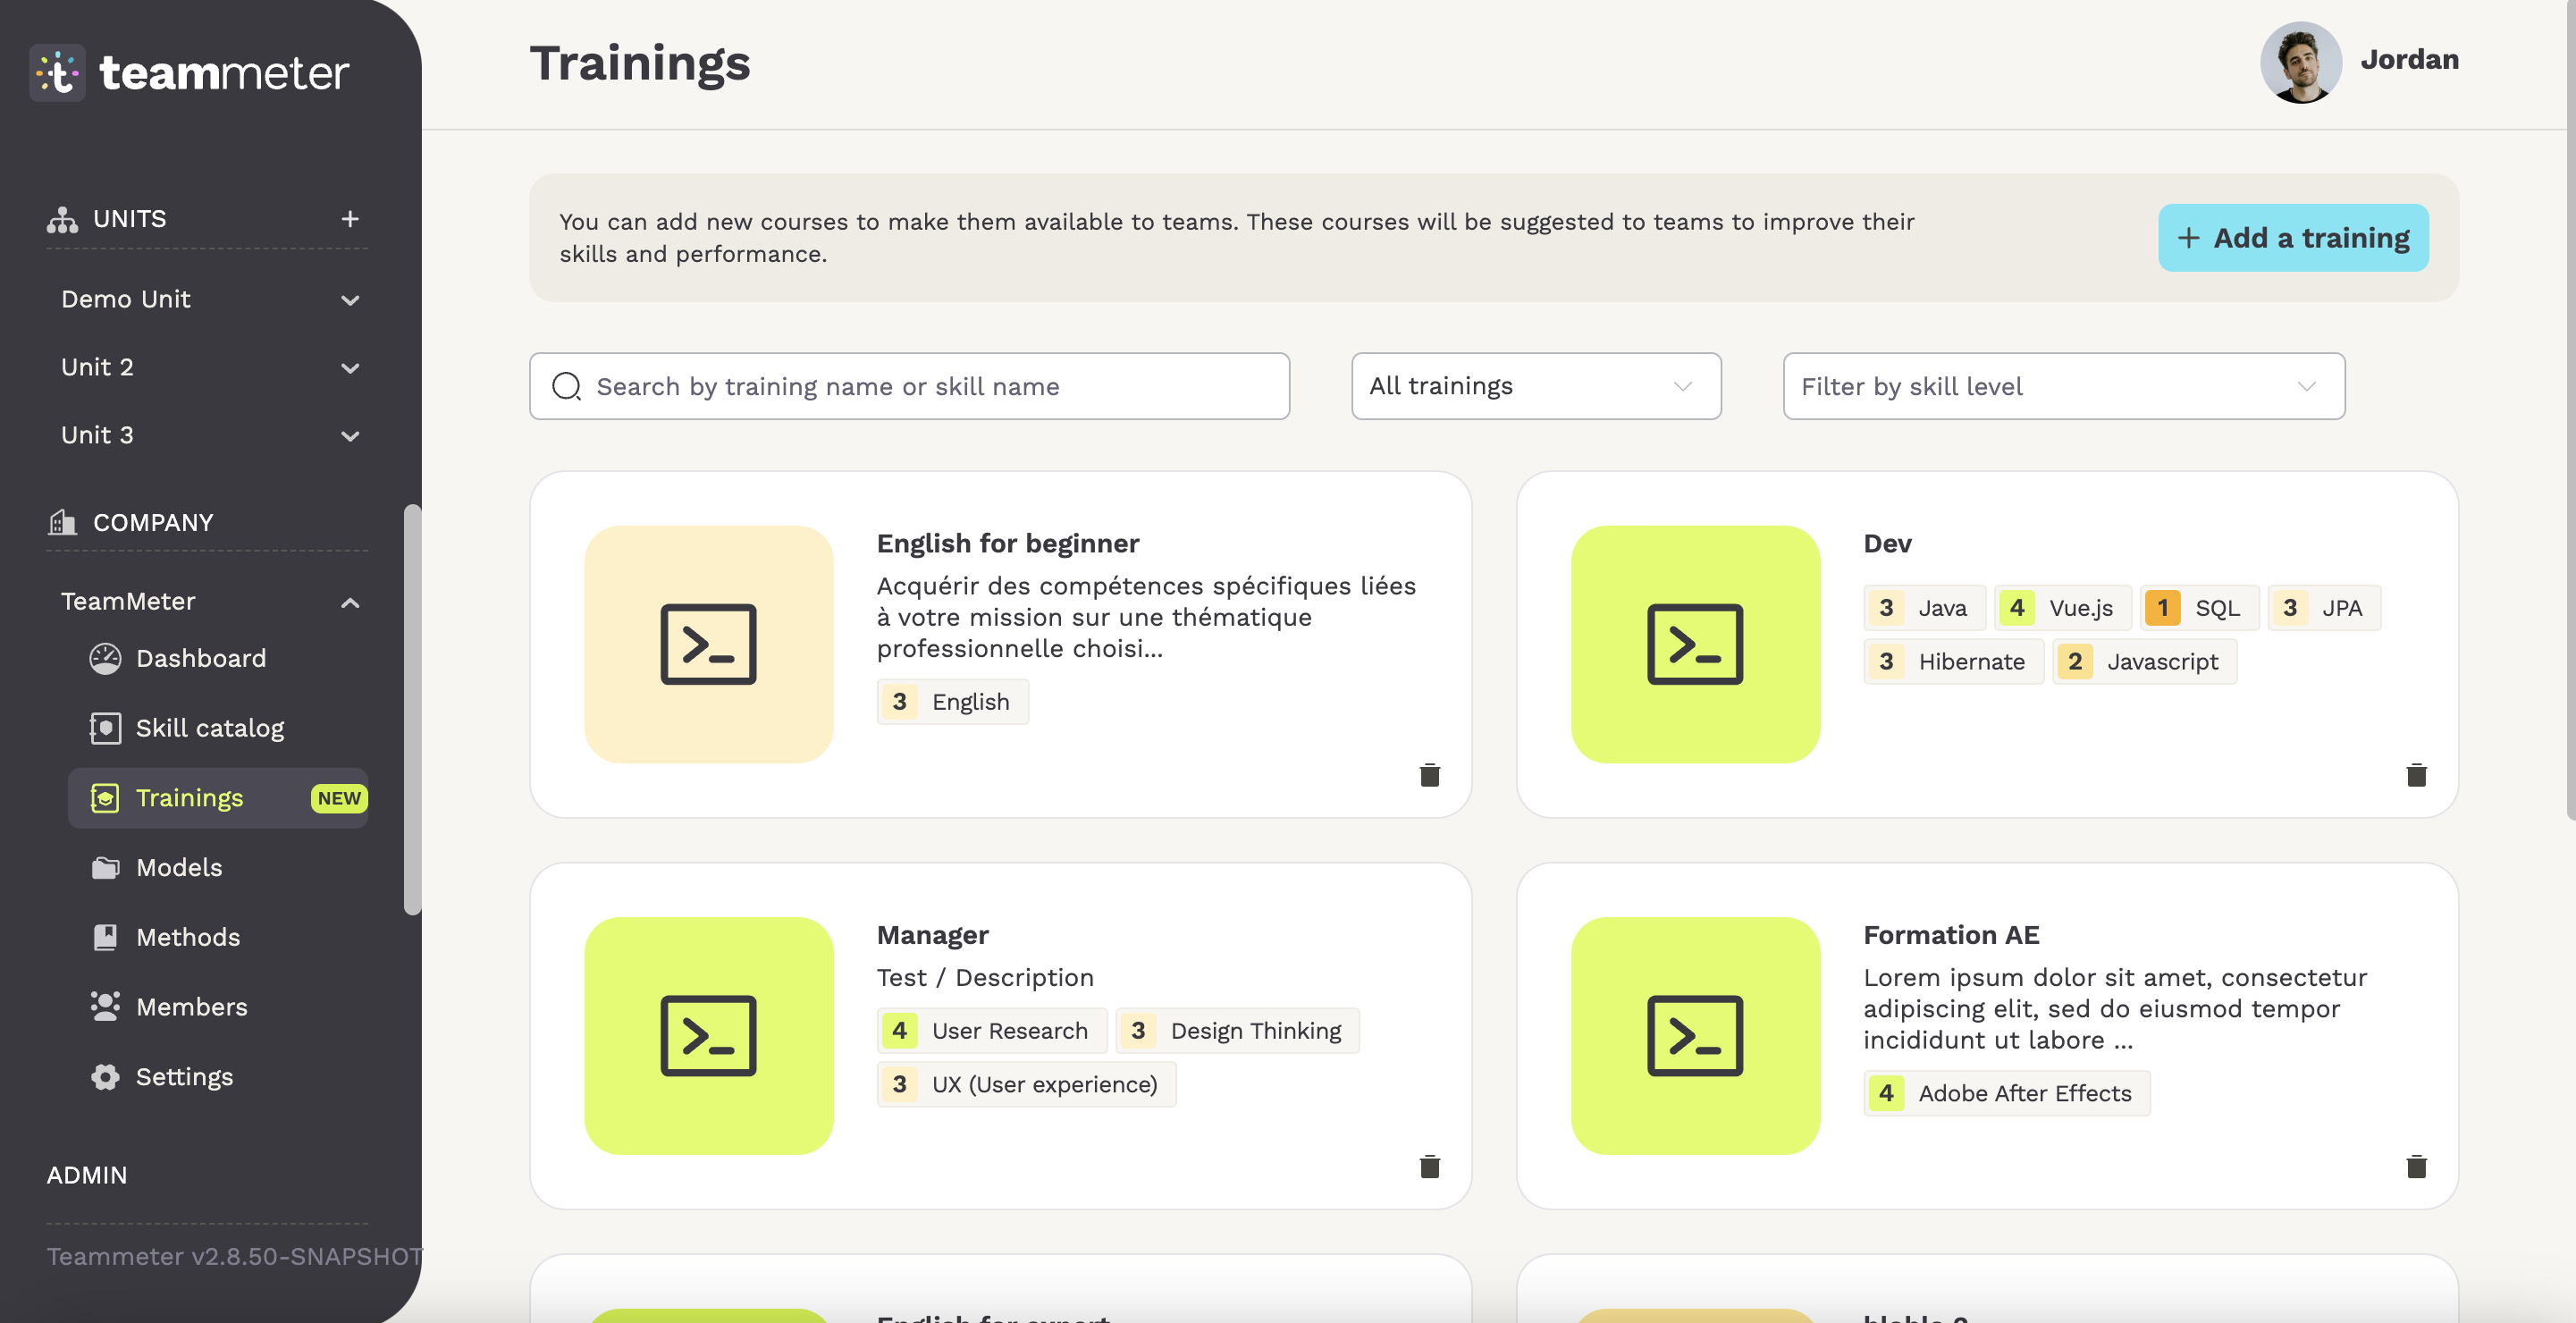Image resolution: width=2576 pixels, height=1323 pixels.
Task: Delete the Formation AE training
Action: tap(2416, 1166)
